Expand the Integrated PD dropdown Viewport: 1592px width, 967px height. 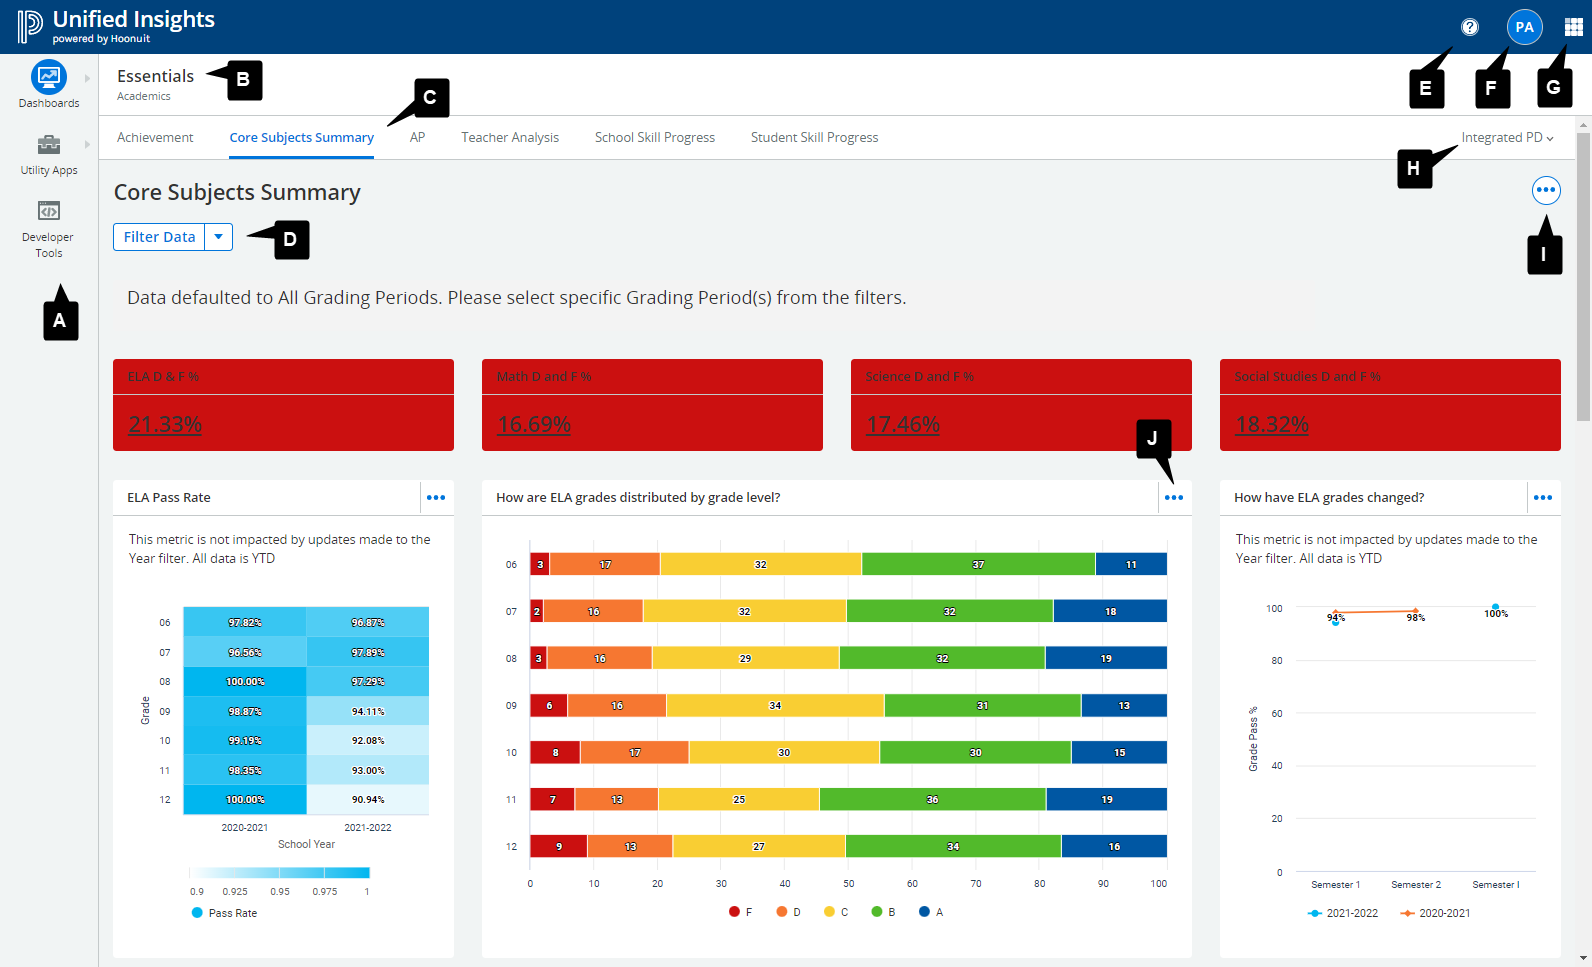[1507, 138]
